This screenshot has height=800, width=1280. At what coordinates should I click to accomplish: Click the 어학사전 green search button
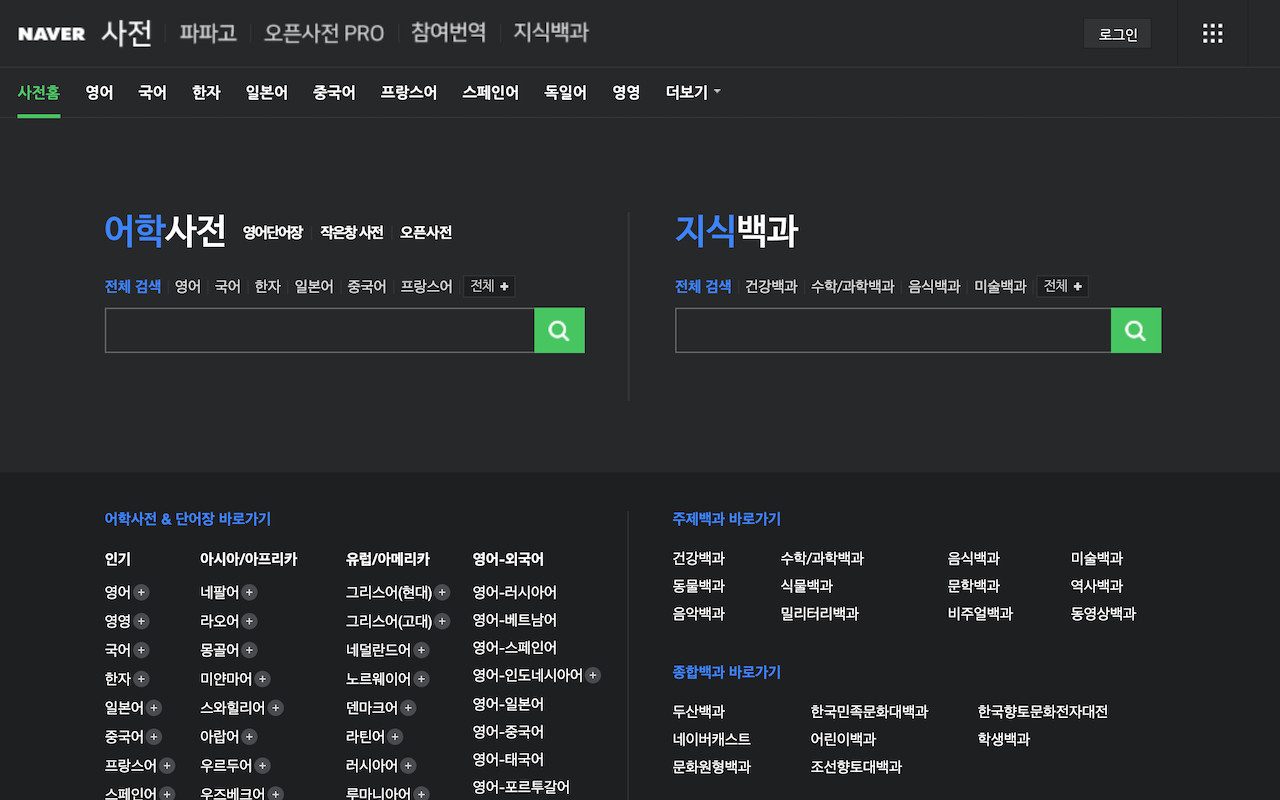point(559,330)
